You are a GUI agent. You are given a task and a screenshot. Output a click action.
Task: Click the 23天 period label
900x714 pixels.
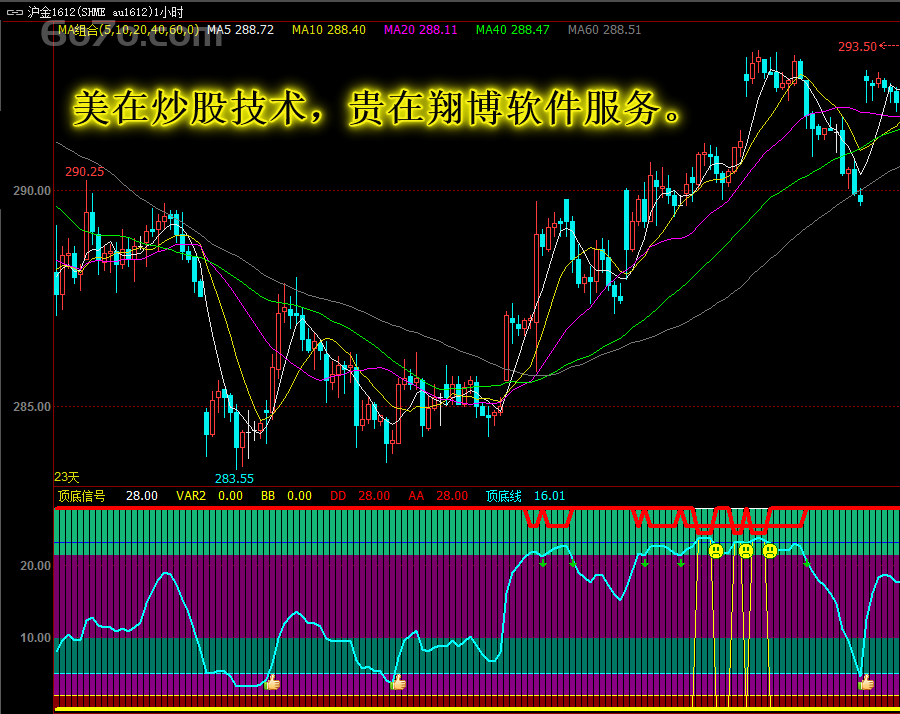point(67,477)
